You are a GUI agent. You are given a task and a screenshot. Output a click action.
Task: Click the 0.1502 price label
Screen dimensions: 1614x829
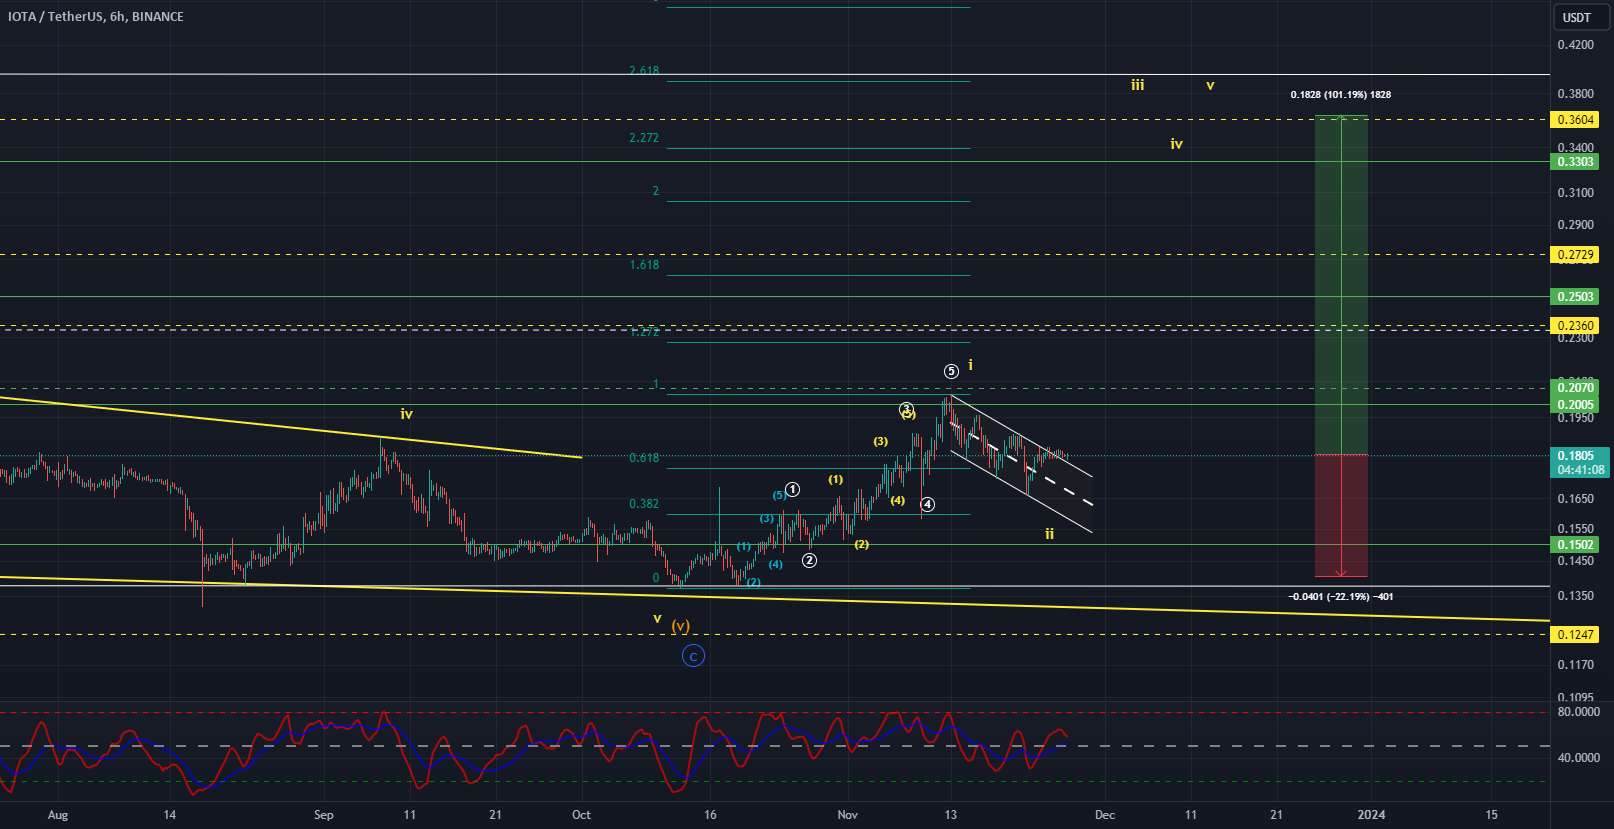[1575, 544]
